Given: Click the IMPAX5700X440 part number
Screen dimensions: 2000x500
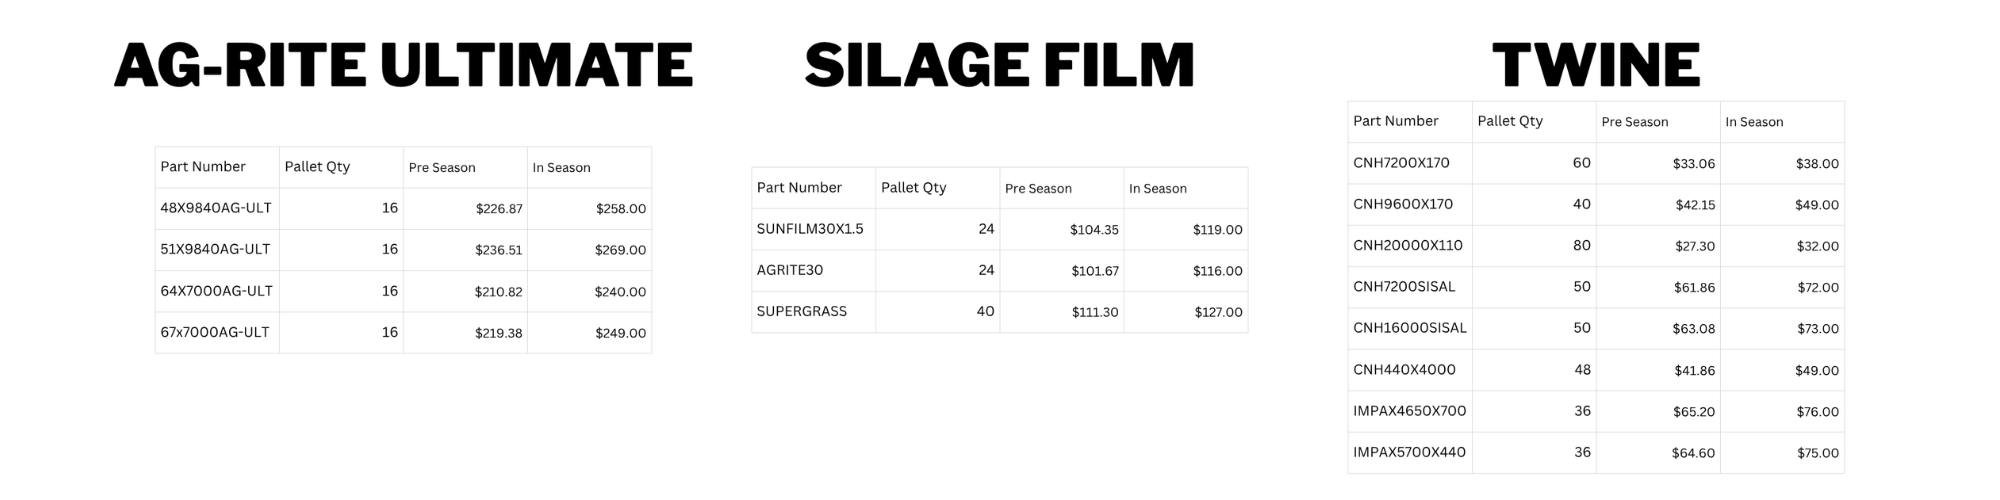Looking at the screenshot, I should (1409, 452).
